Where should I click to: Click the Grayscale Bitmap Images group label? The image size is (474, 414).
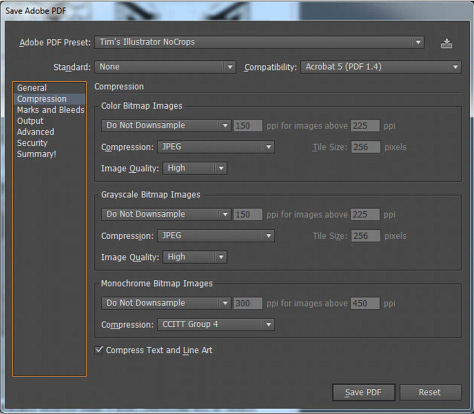coord(151,195)
